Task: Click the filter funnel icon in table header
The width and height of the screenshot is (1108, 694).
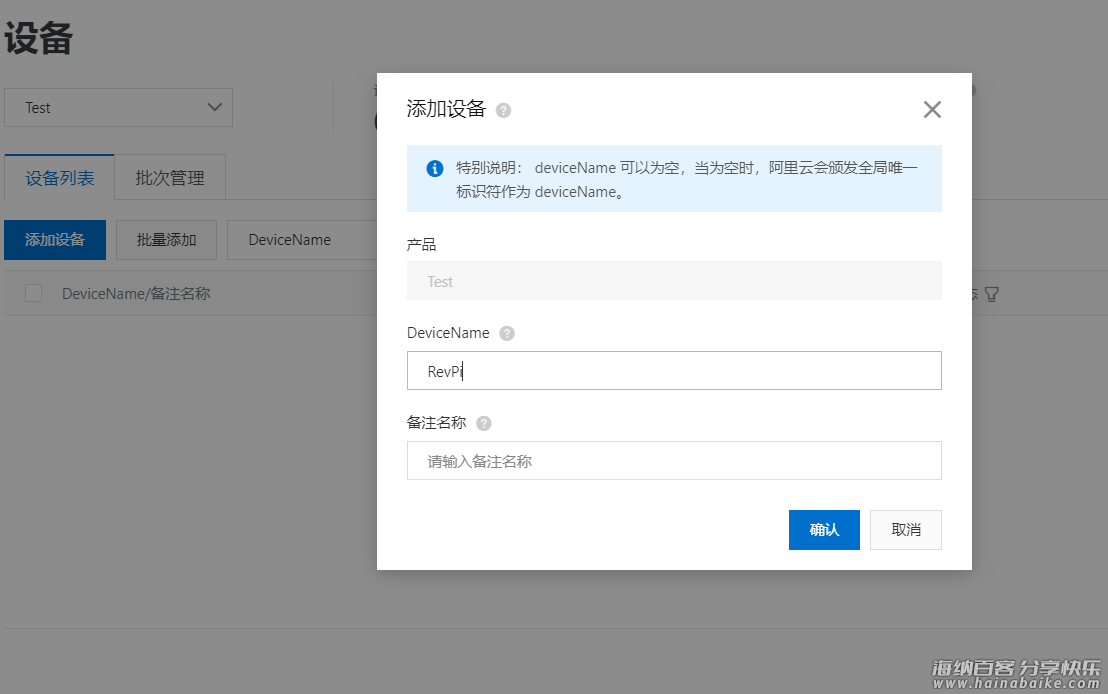Action: pos(991,294)
